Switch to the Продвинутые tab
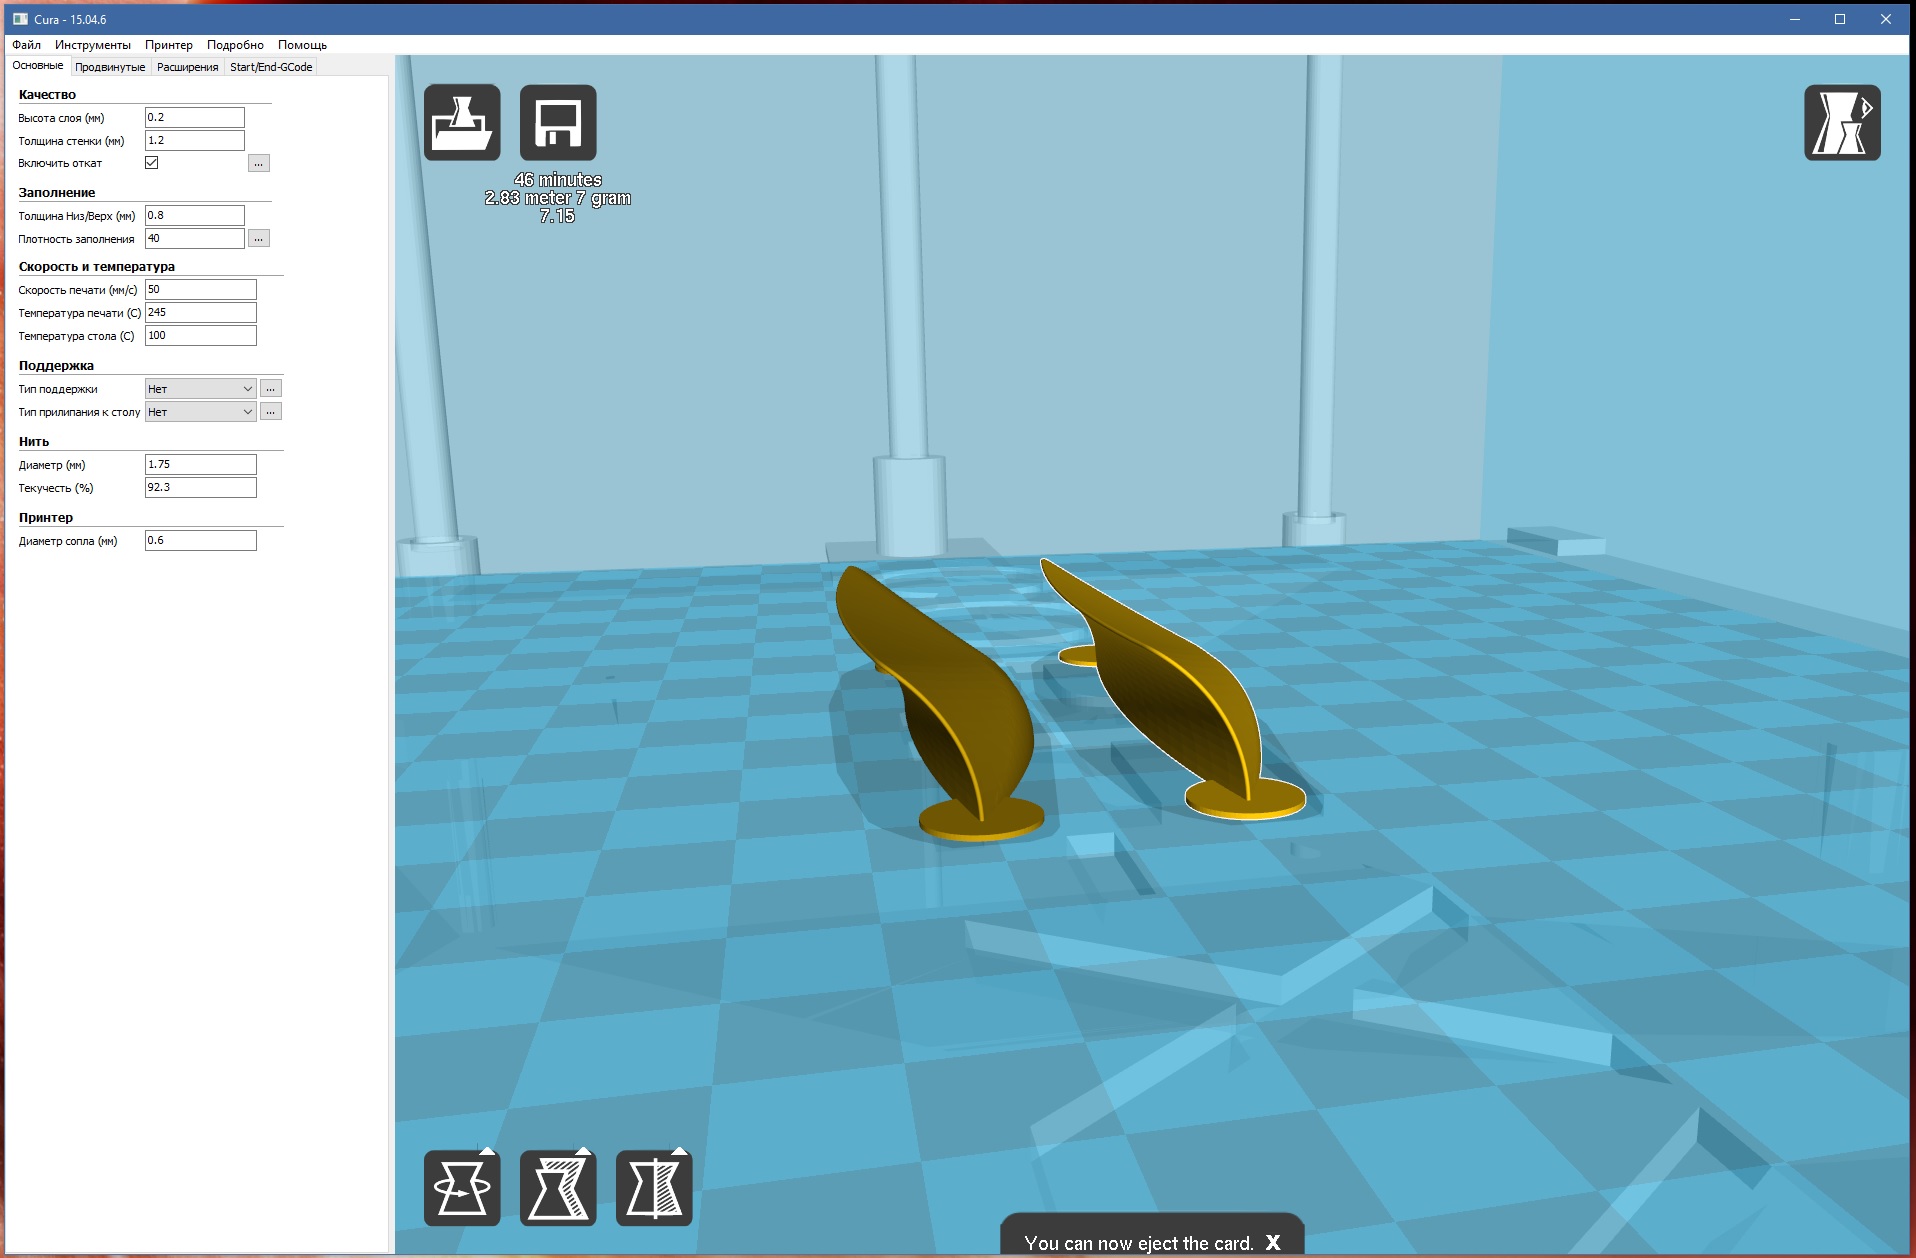The height and width of the screenshot is (1258, 1916). tap(110, 67)
